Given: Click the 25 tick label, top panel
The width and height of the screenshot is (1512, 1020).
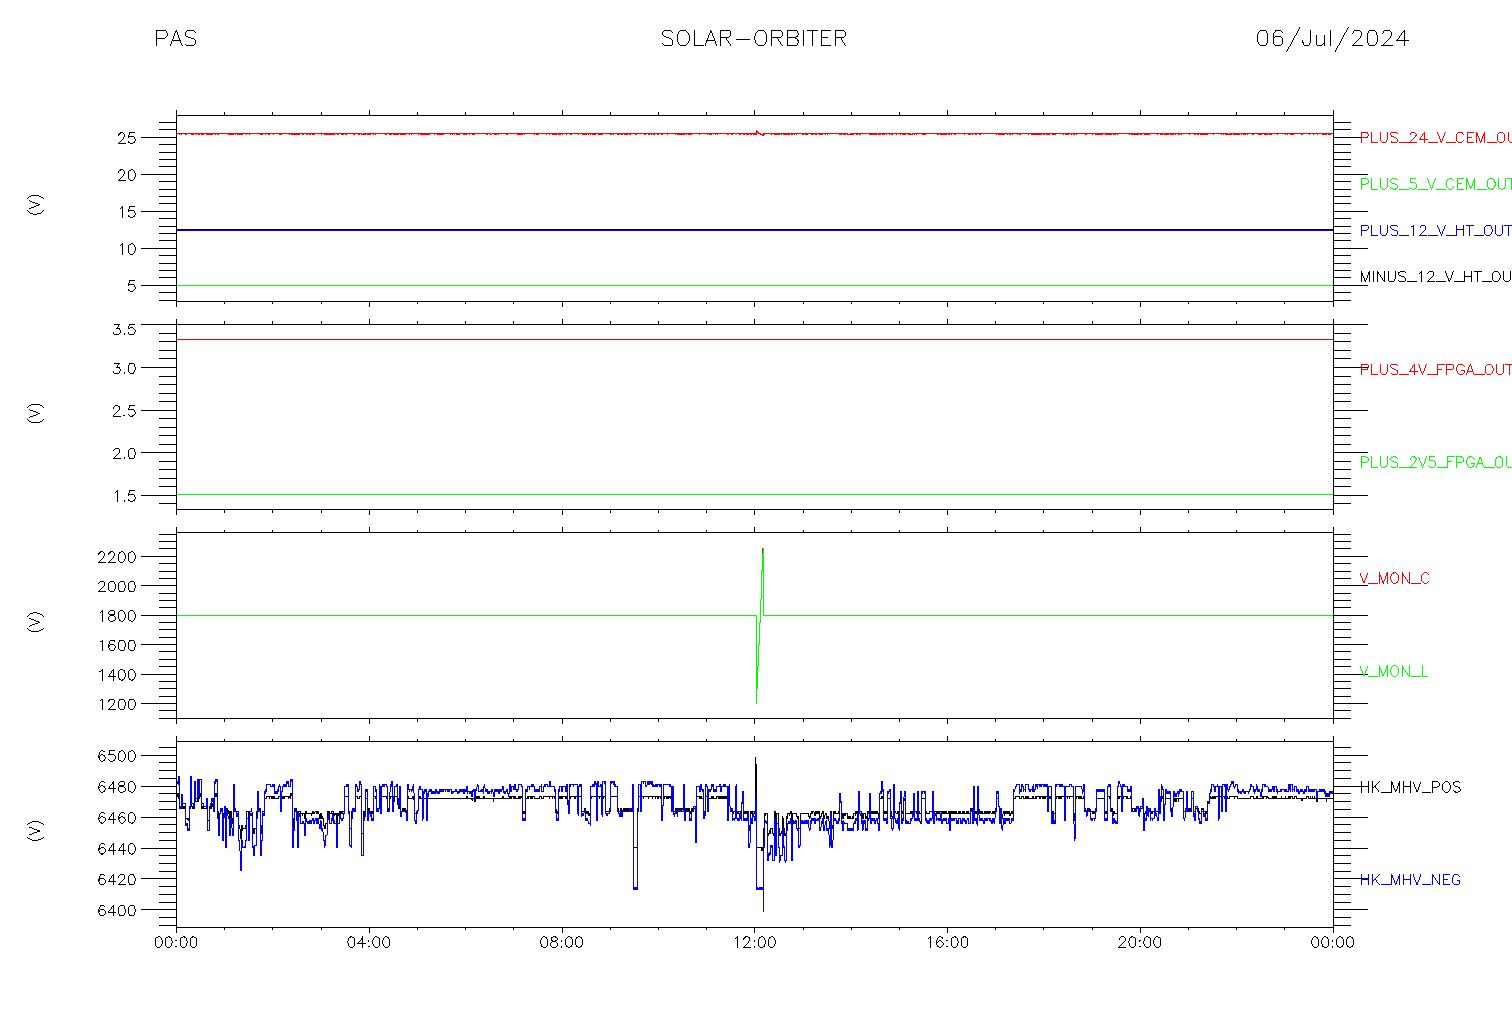Looking at the screenshot, I should pos(128,138).
